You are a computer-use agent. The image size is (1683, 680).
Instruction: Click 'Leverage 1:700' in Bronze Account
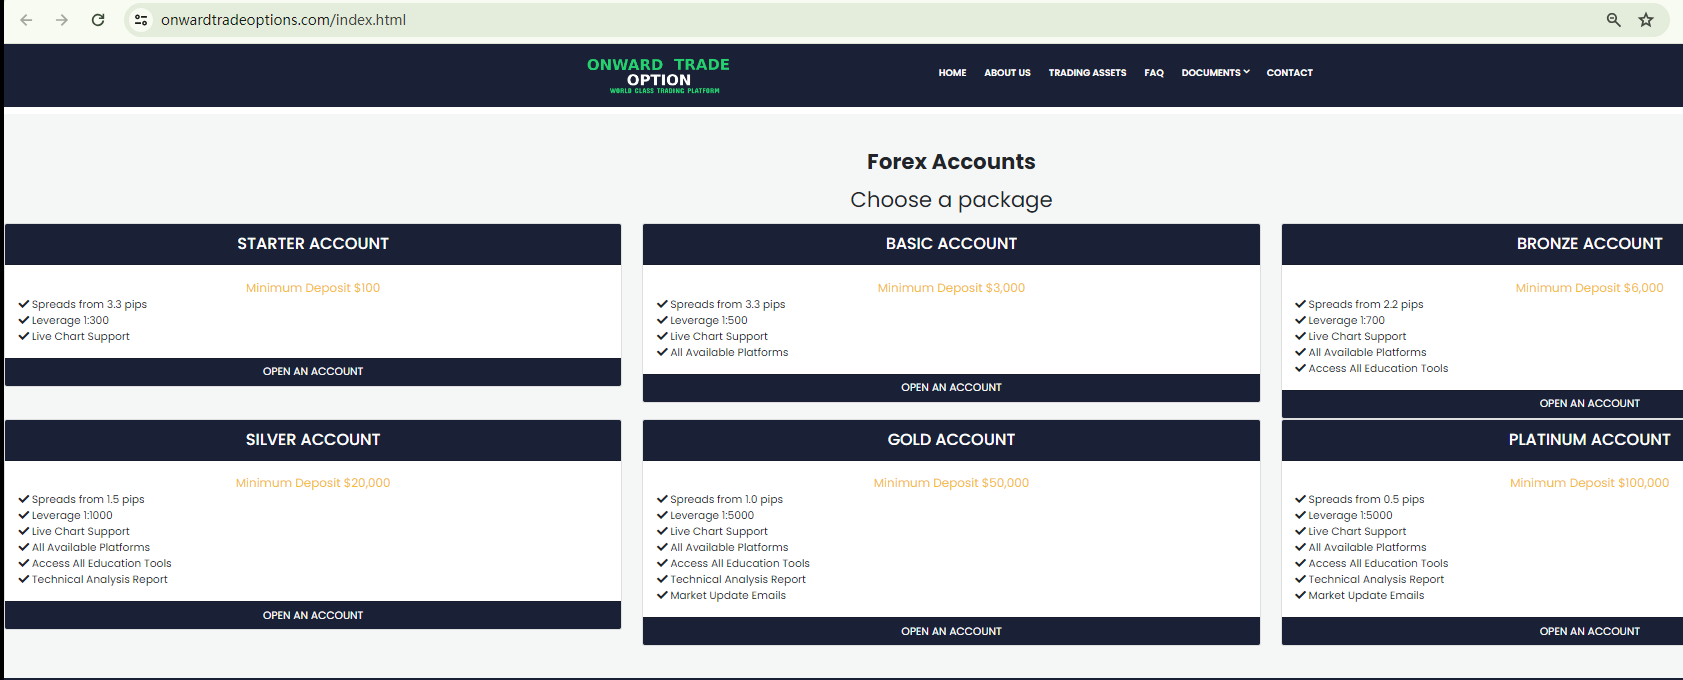pyautogui.click(x=1346, y=321)
